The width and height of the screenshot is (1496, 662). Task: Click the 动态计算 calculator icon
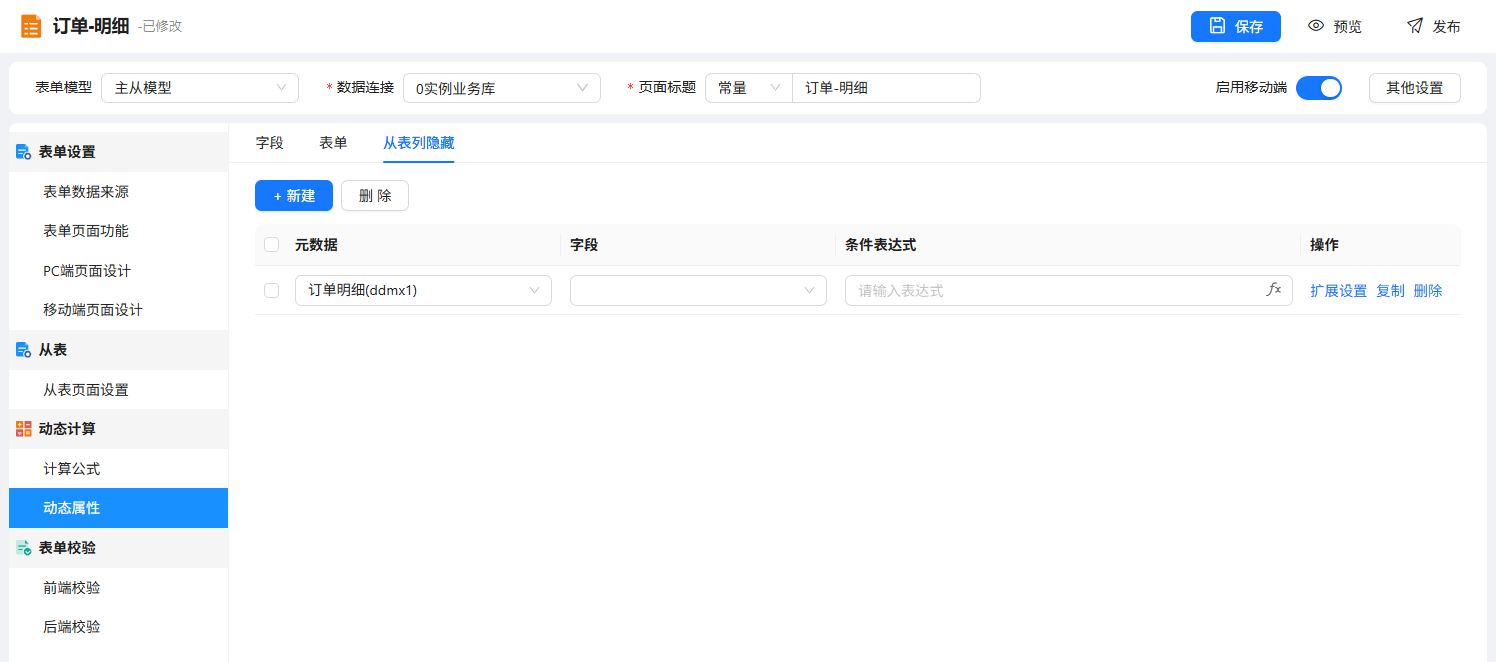tap(23, 429)
